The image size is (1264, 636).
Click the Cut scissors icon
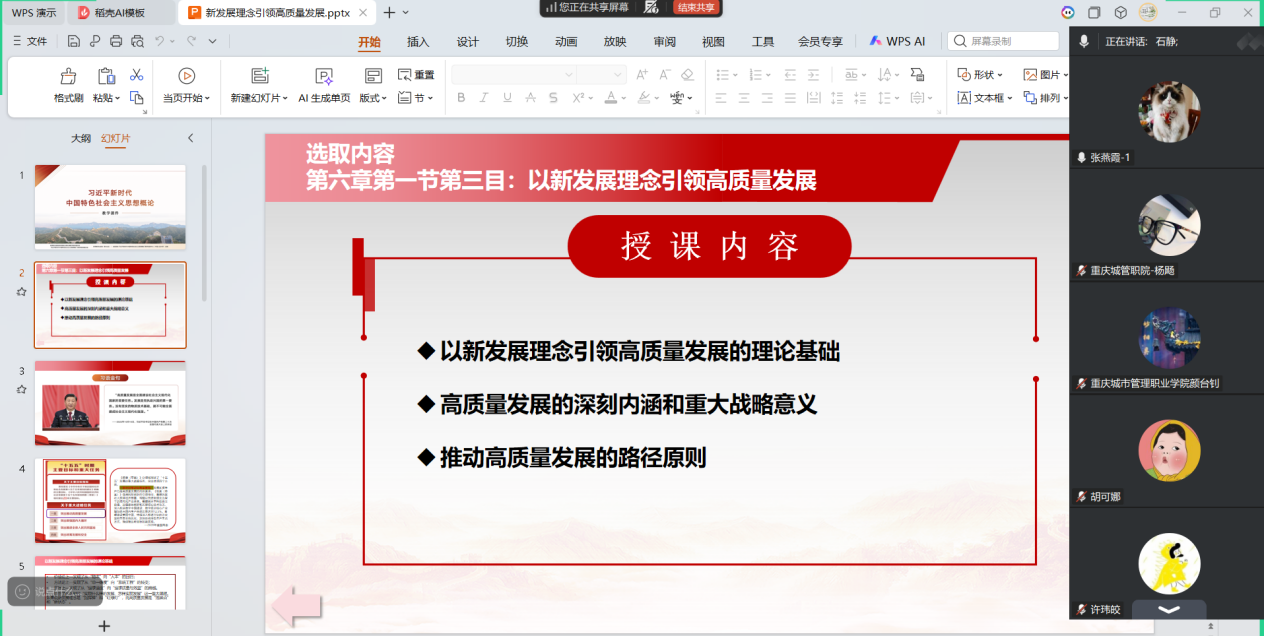click(x=136, y=76)
